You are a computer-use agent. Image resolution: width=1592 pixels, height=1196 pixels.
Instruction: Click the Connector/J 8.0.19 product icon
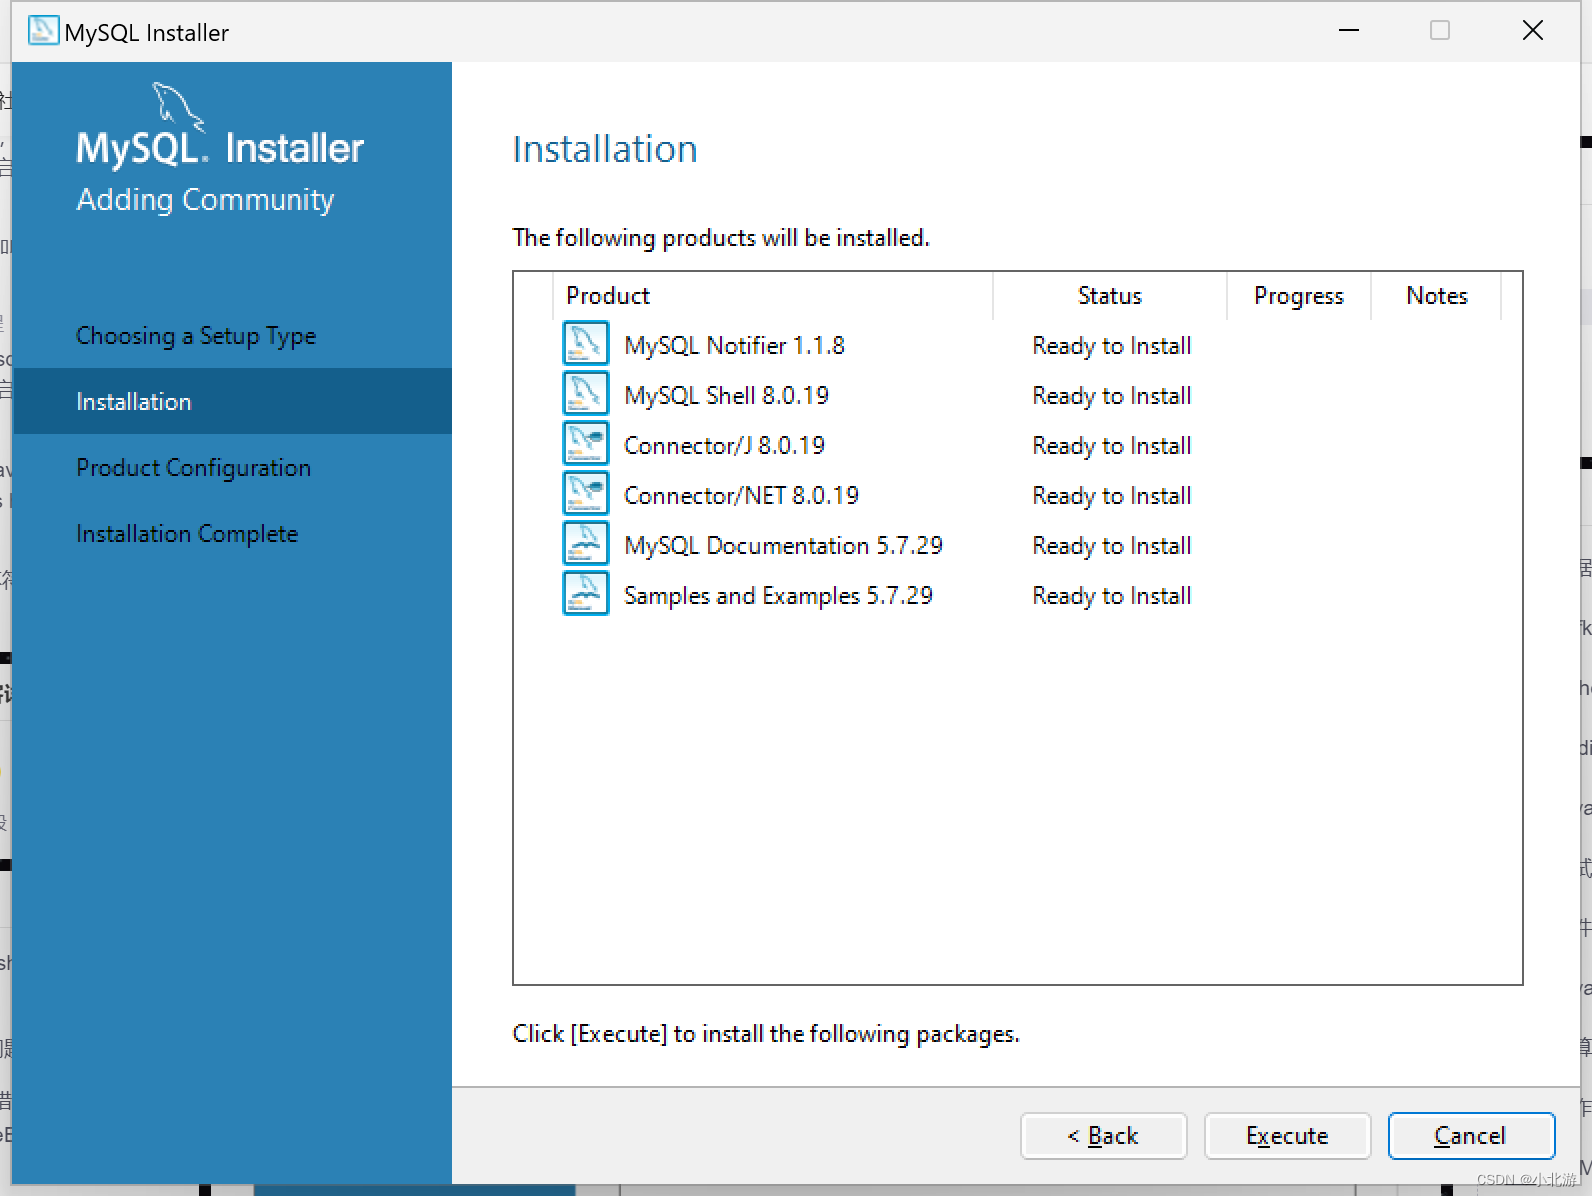[586, 444]
